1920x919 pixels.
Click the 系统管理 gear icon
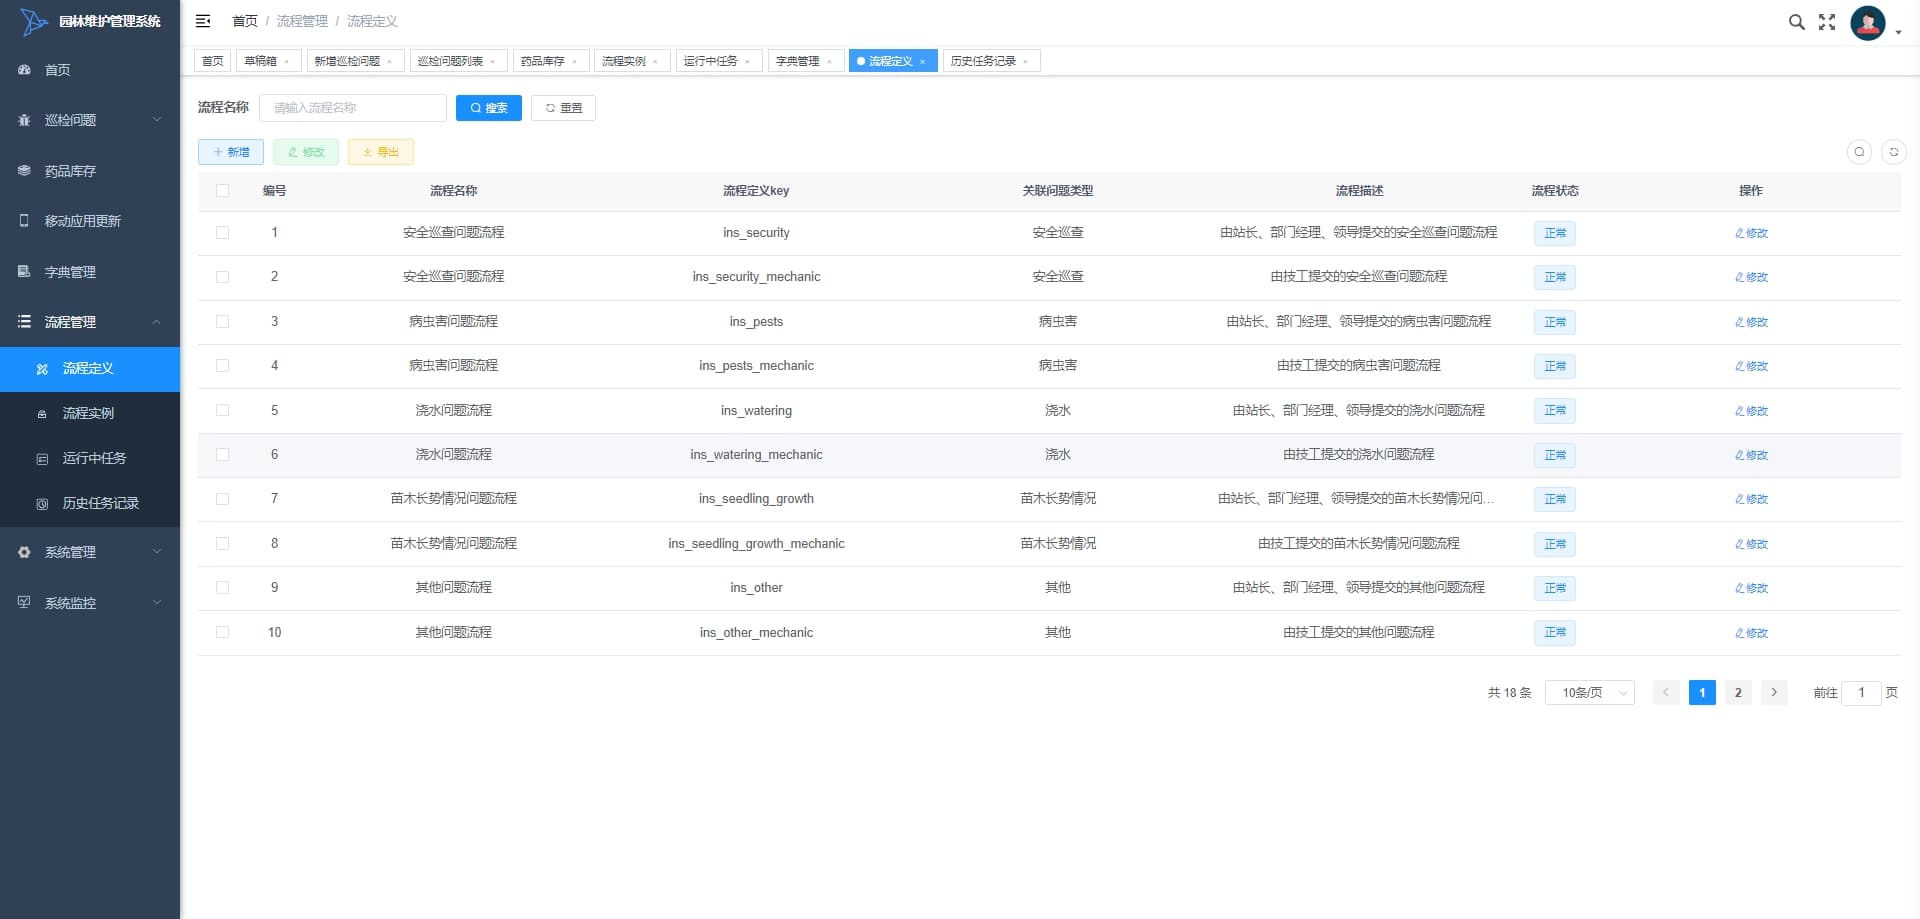(x=24, y=552)
